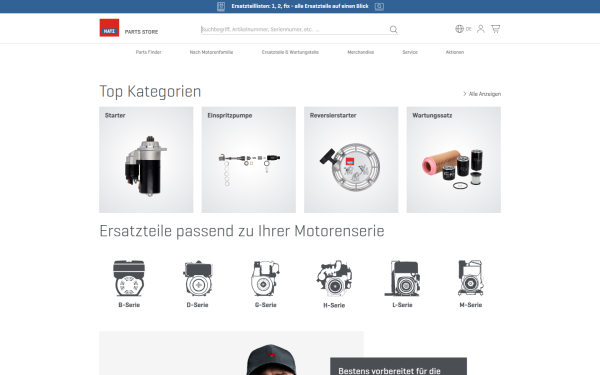Click the cap merchandise promo image
600x375 pixels.
pyautogui.click(x=231, y=353)
